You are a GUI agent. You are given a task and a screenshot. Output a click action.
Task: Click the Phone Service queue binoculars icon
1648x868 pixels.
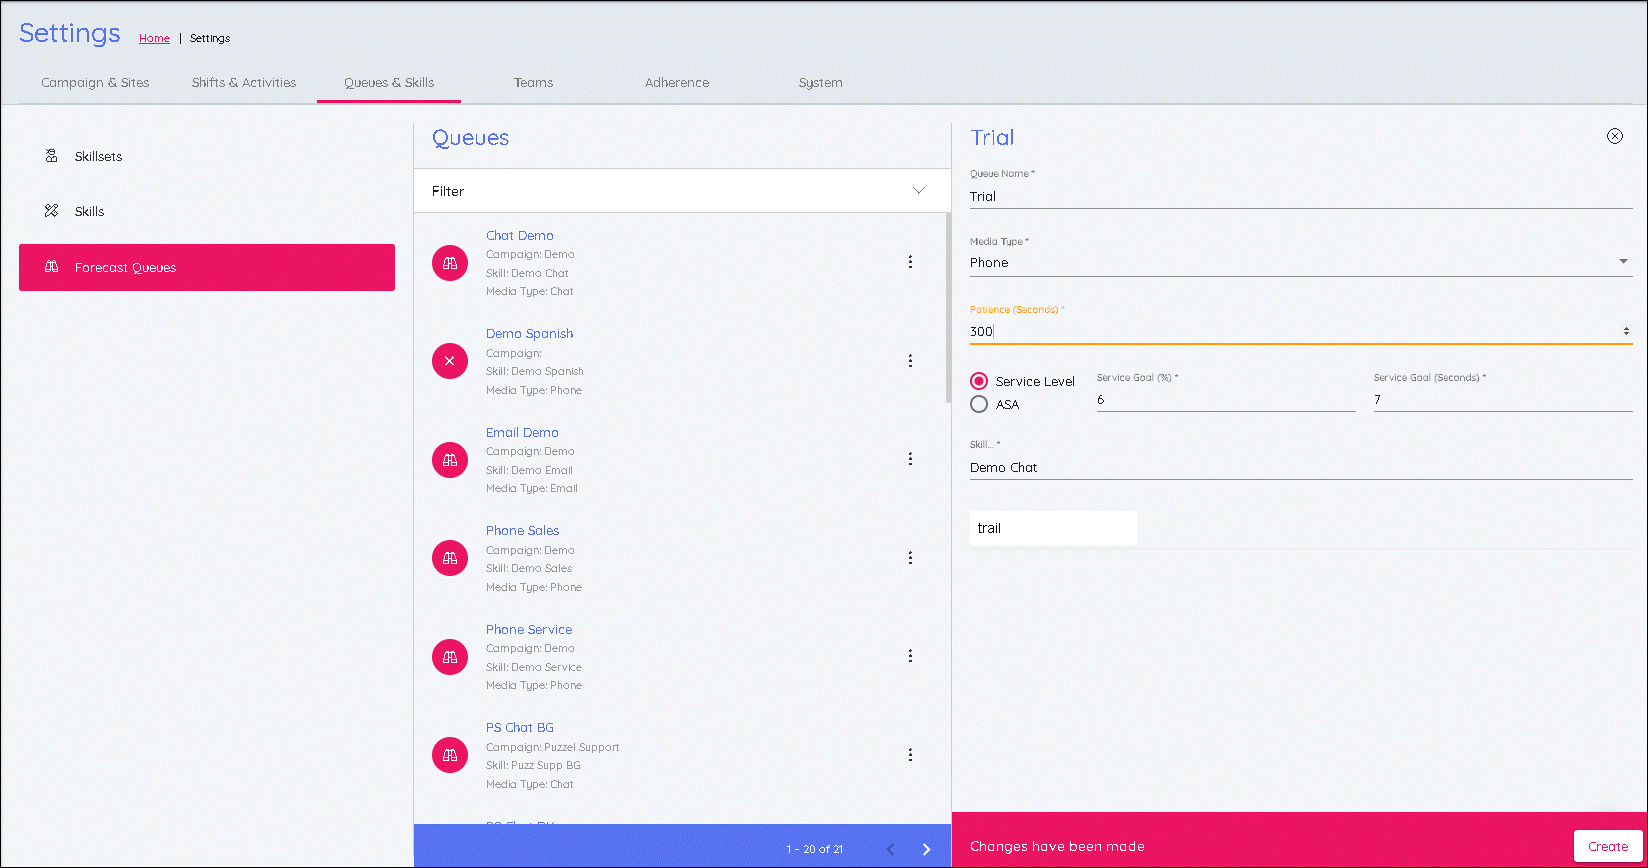450,656
